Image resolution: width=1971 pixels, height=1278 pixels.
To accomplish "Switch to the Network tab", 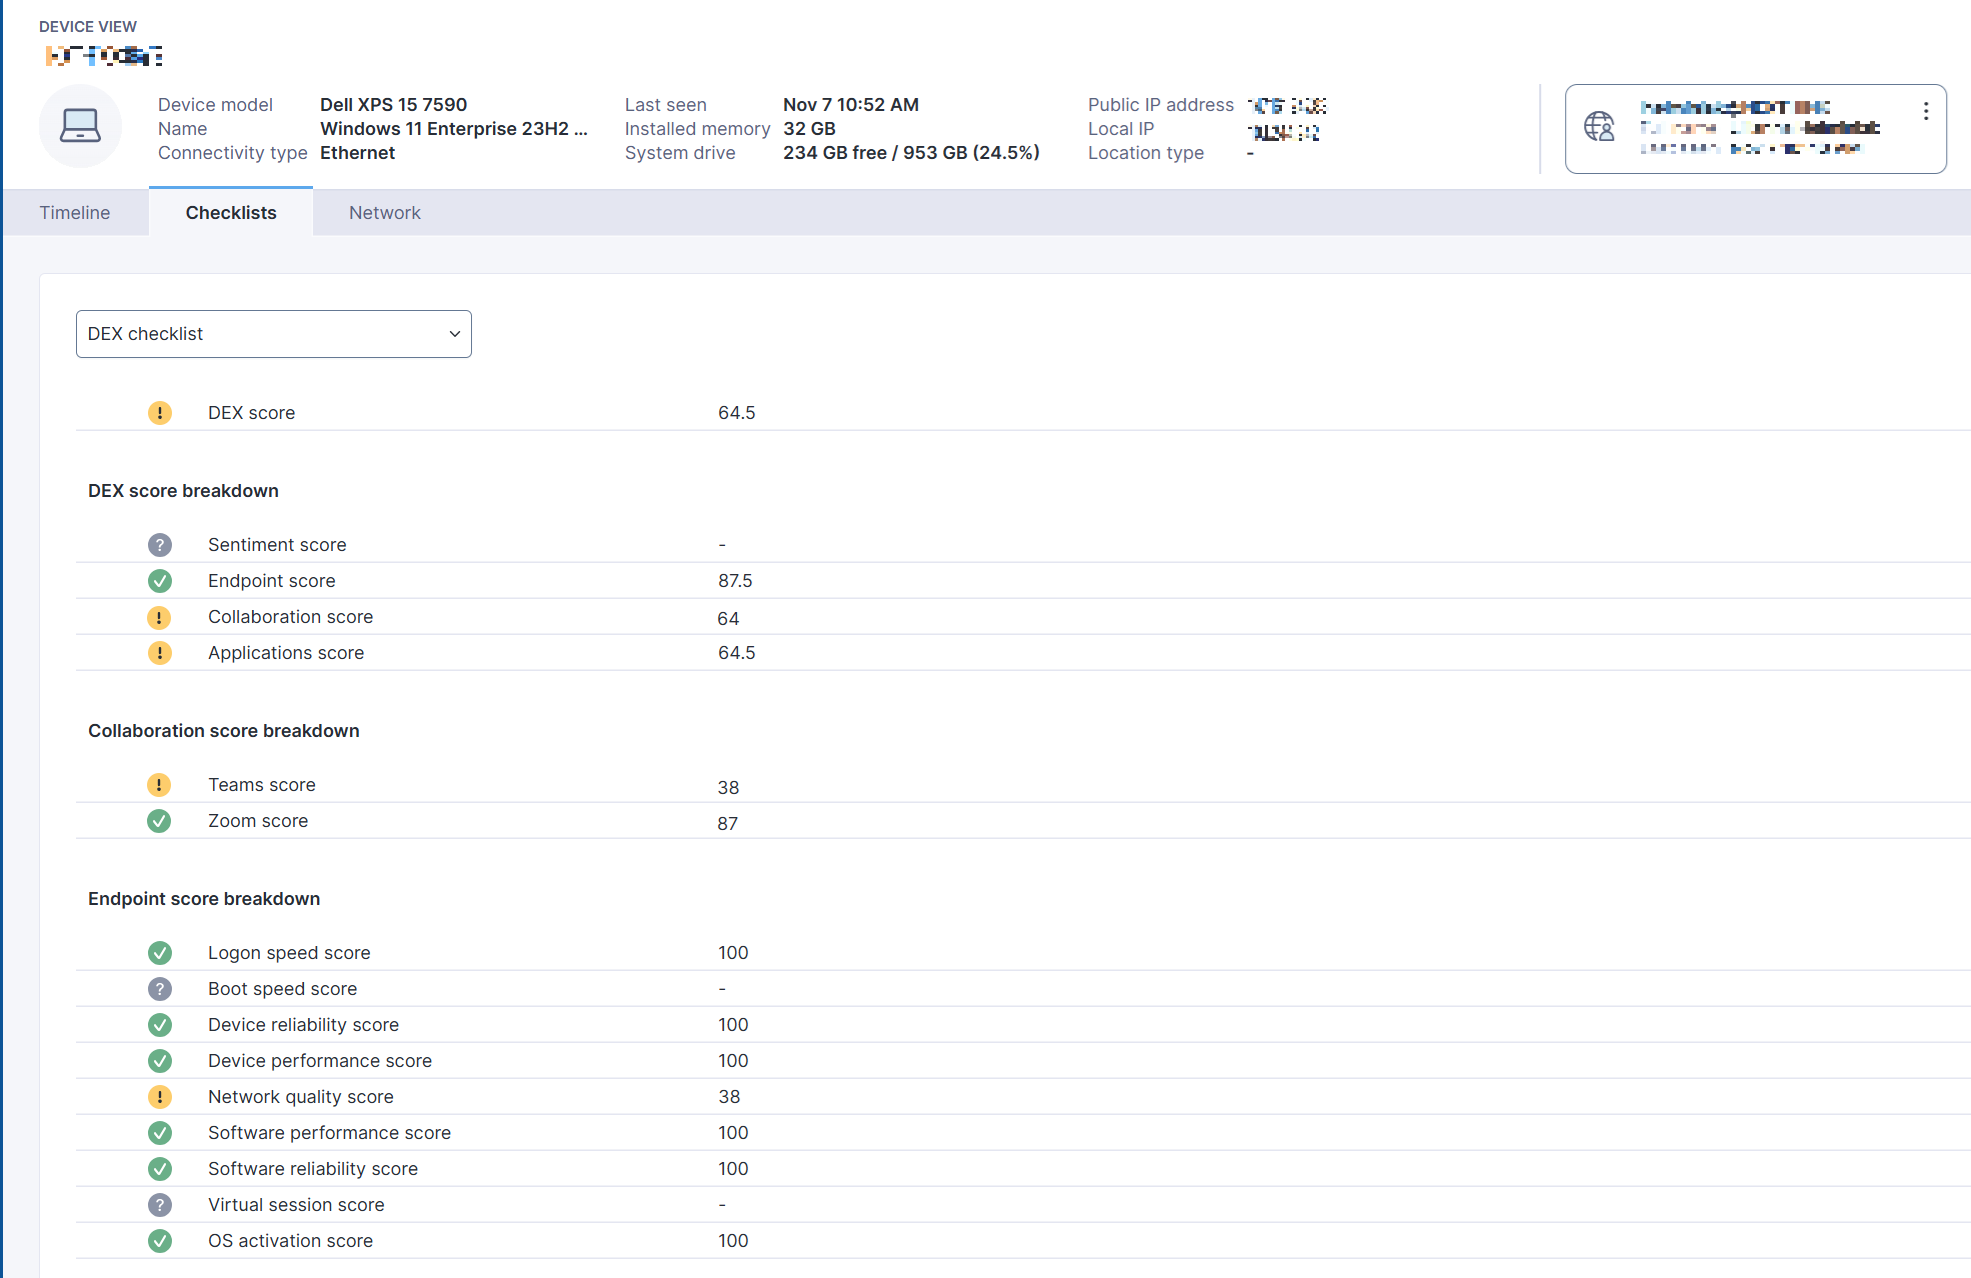I will 384,213.
